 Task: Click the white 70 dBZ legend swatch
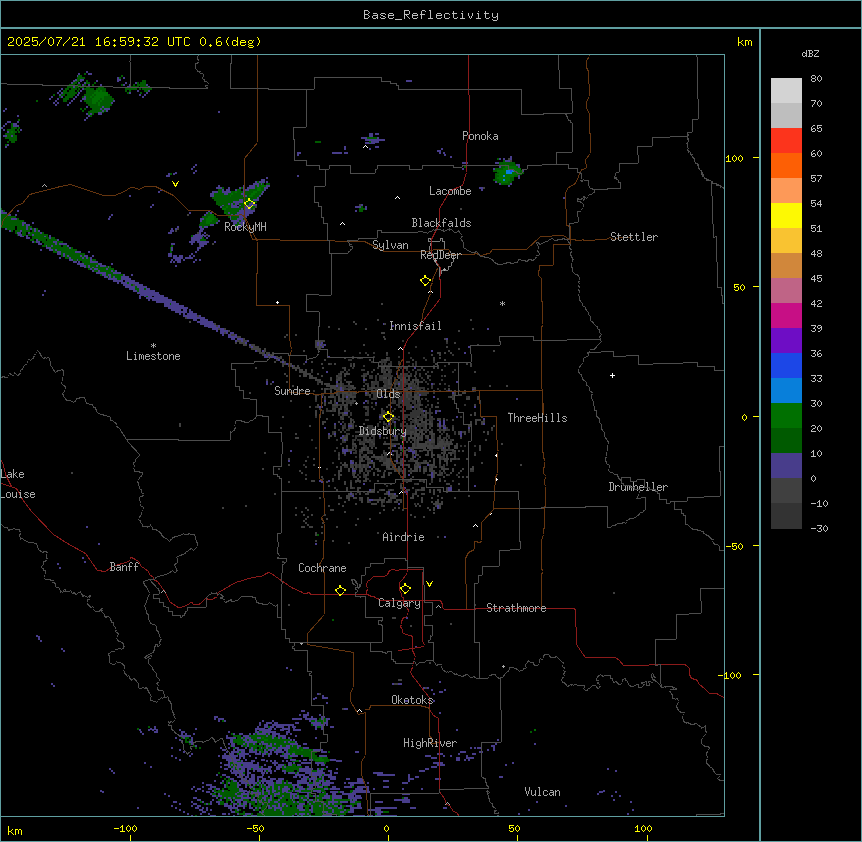[786, 91]
